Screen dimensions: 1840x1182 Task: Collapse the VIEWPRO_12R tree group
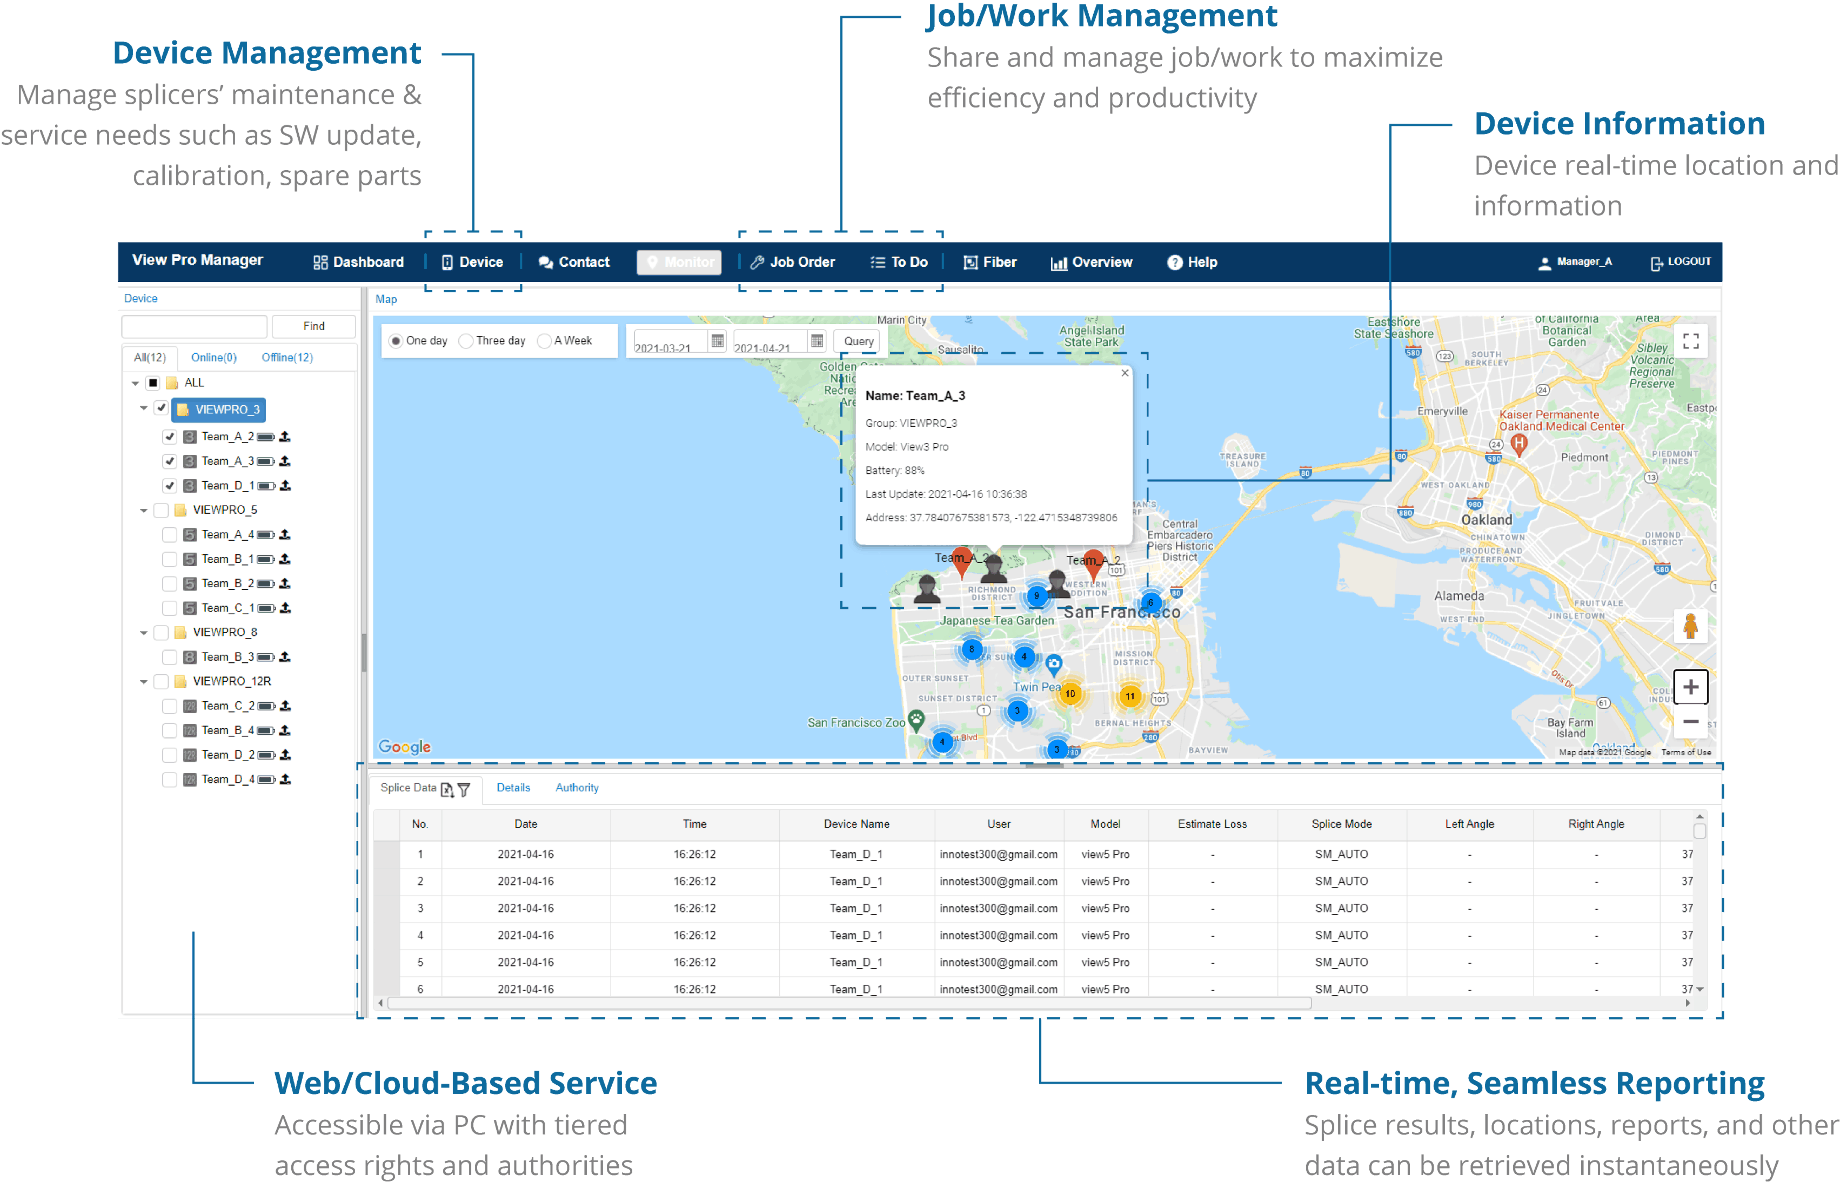pyautogui.click(x=144, y=682)
